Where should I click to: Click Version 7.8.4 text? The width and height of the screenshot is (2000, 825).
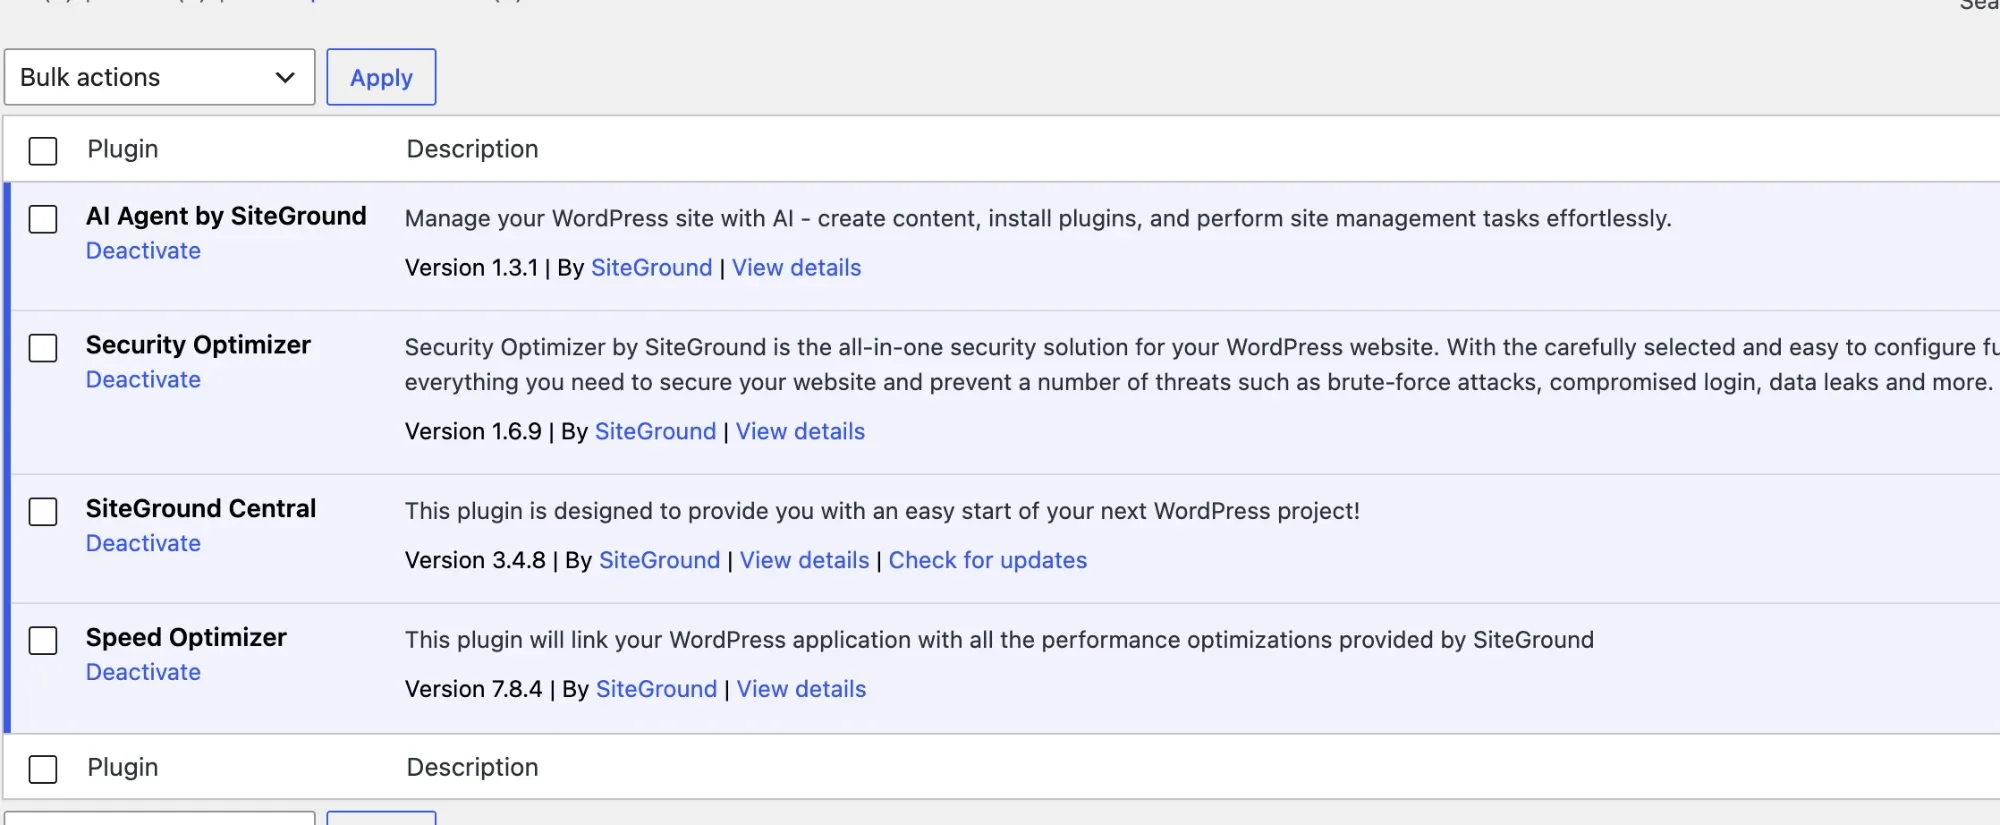point(473,689)
